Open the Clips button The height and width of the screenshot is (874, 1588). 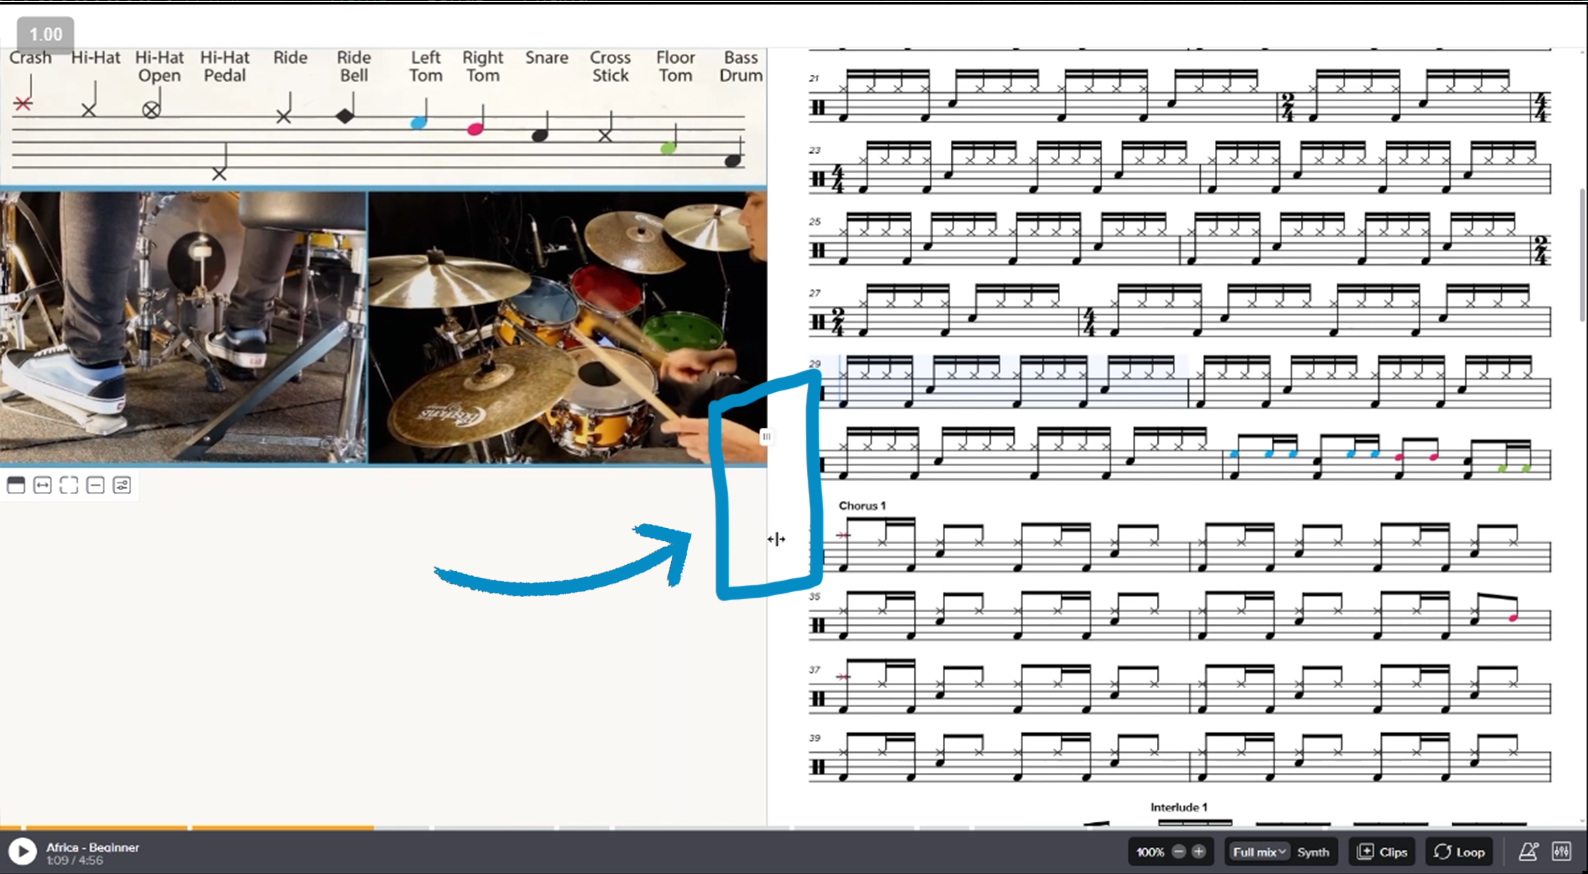coord(1382,852)
